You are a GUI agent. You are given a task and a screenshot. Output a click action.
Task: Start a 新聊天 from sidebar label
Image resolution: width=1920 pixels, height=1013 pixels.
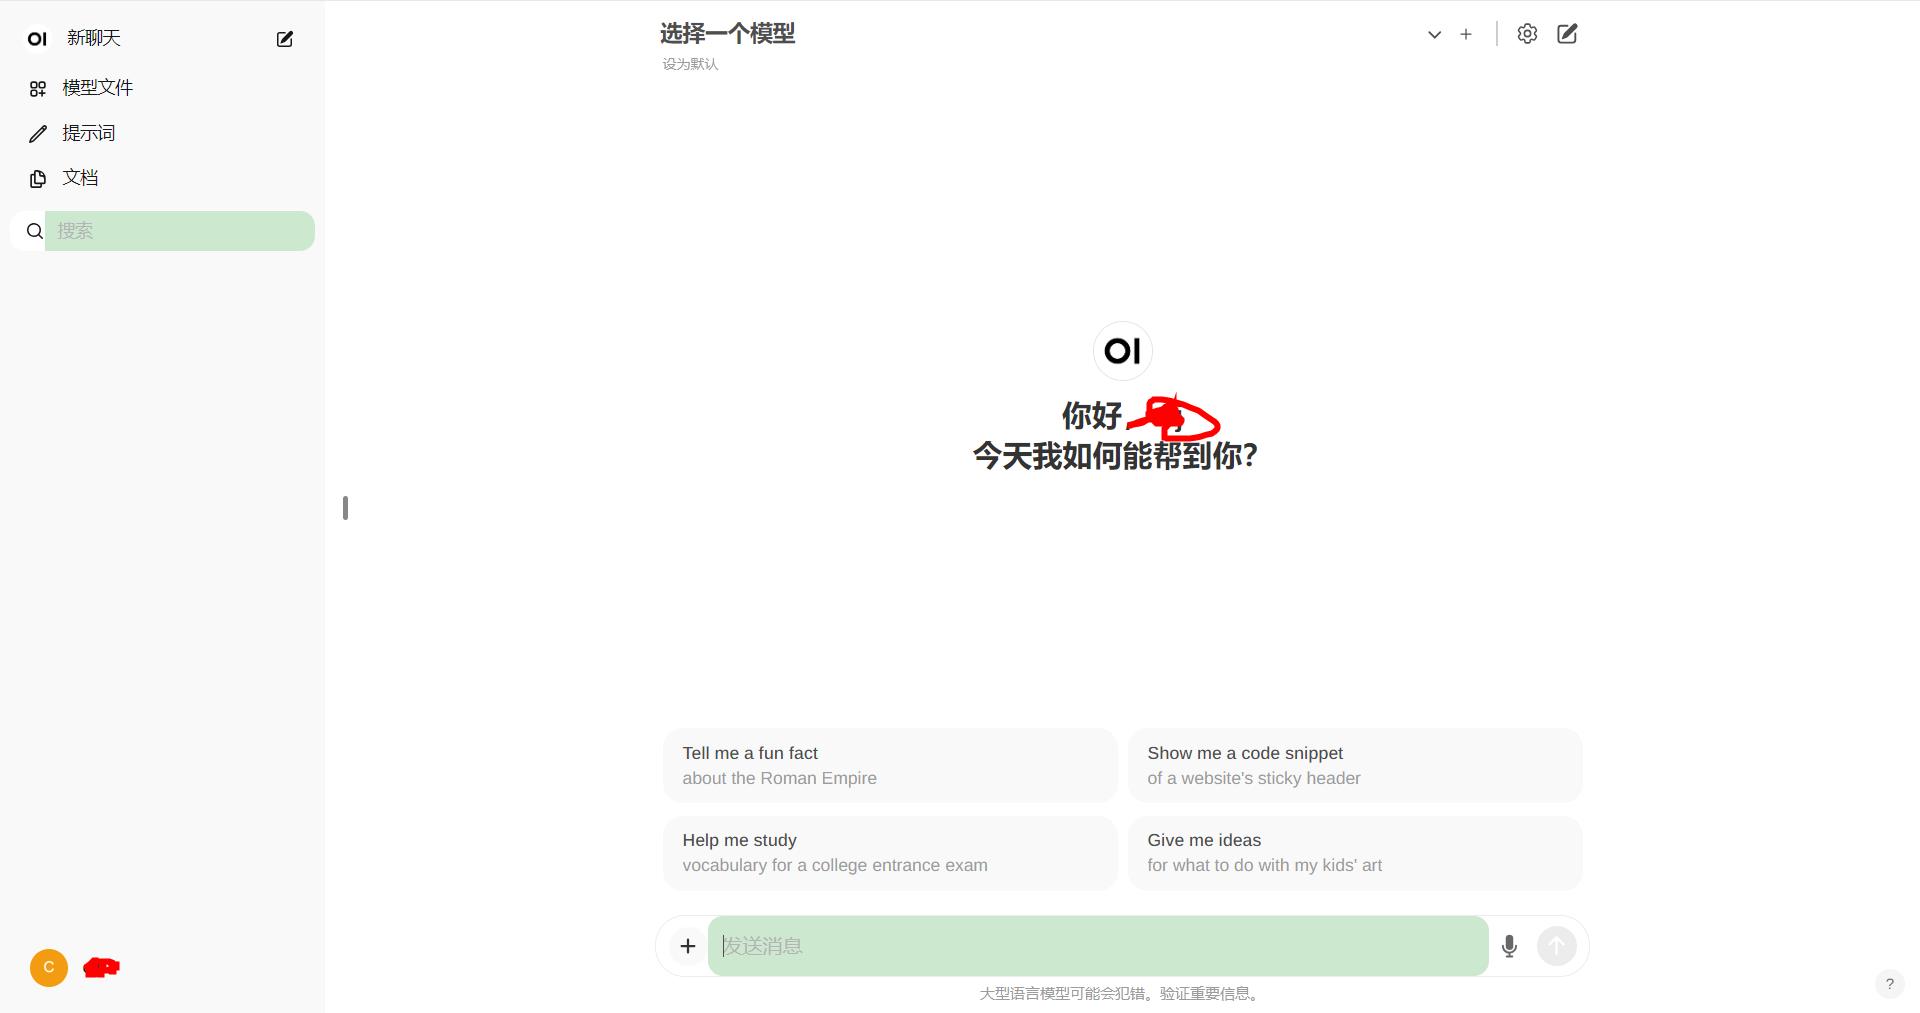(x=94, y=38)
